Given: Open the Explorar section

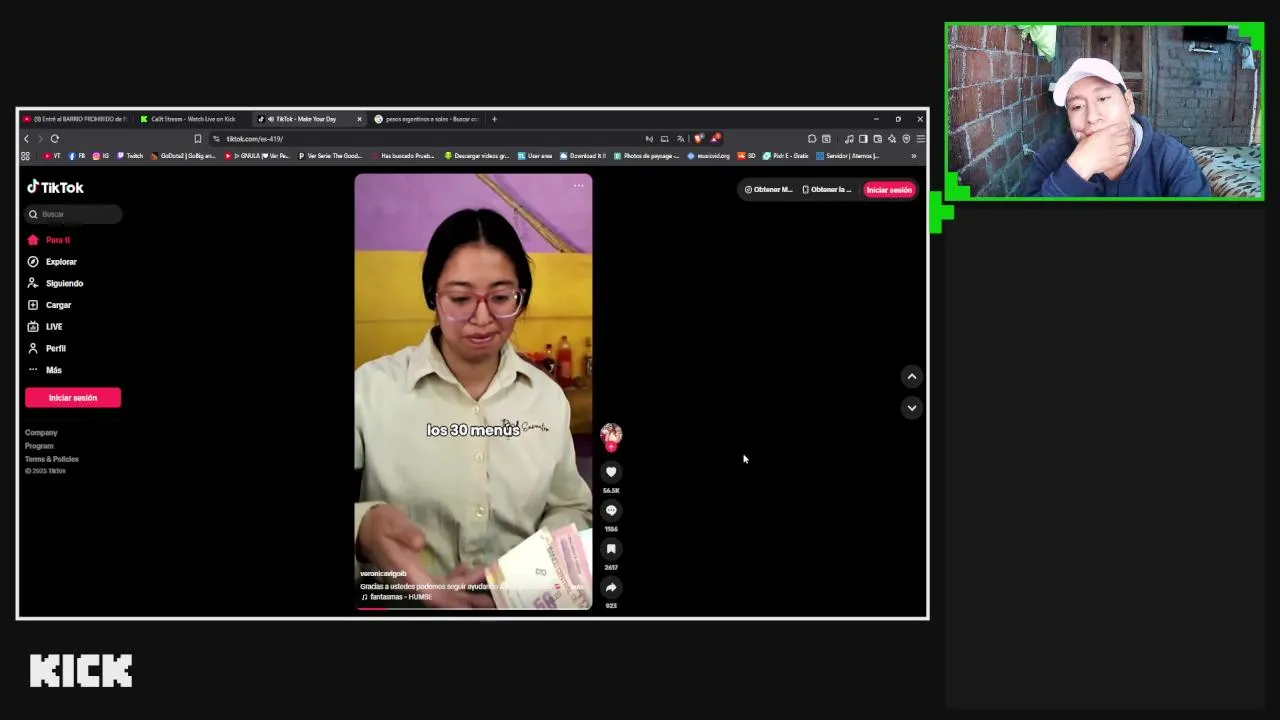Looking at the screenshot, I should click(52, 262).
